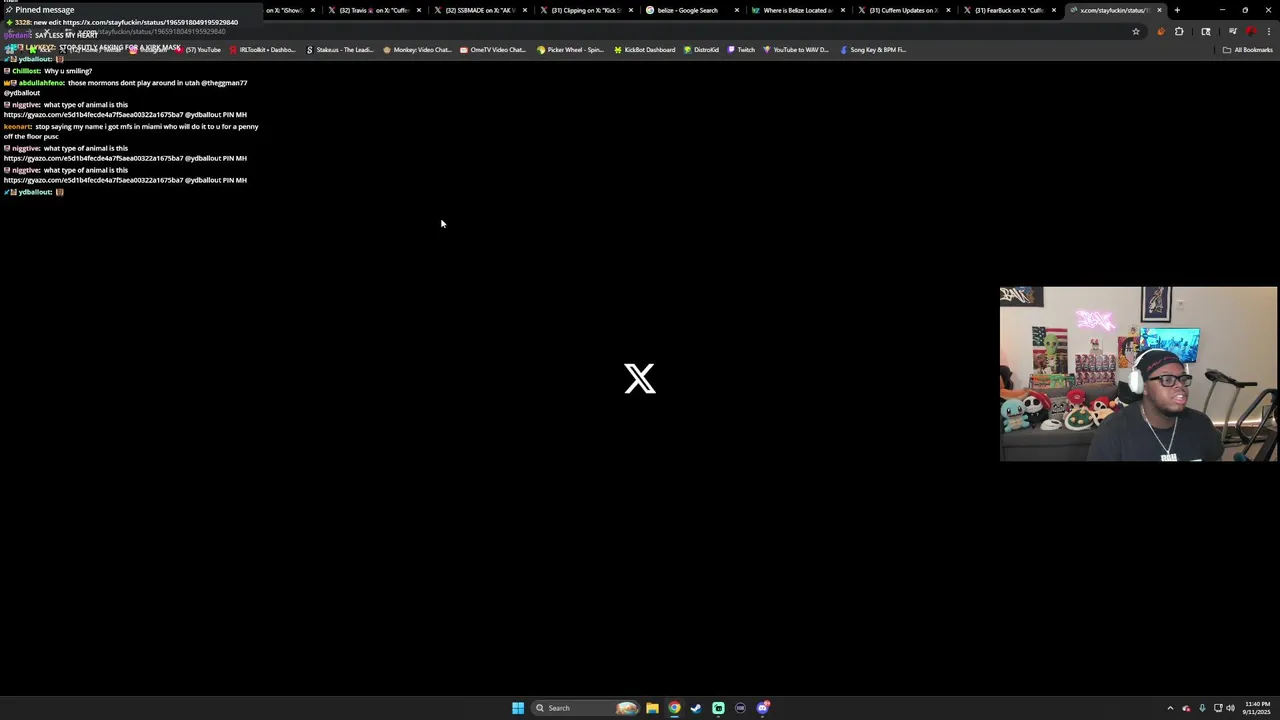Open a new browser tab
The height and width of the screenshot is (720, 1280).
click(x=1177, y=10)
